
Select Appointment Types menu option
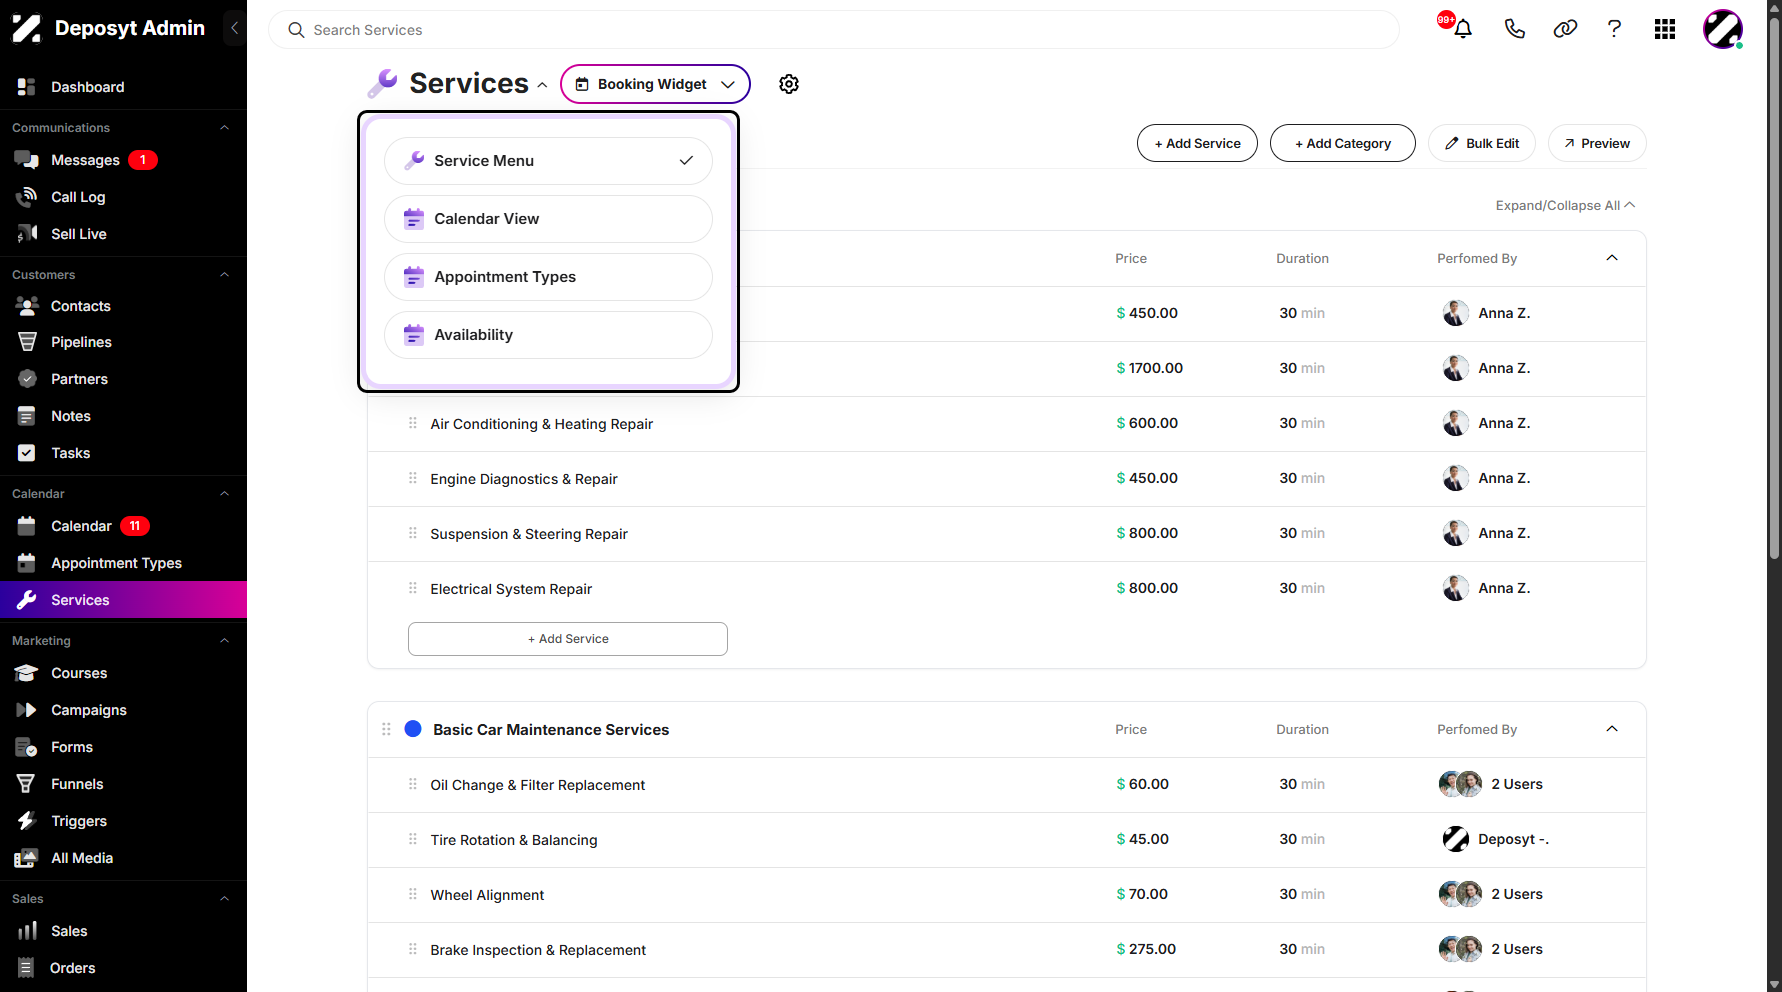(548, 277)
